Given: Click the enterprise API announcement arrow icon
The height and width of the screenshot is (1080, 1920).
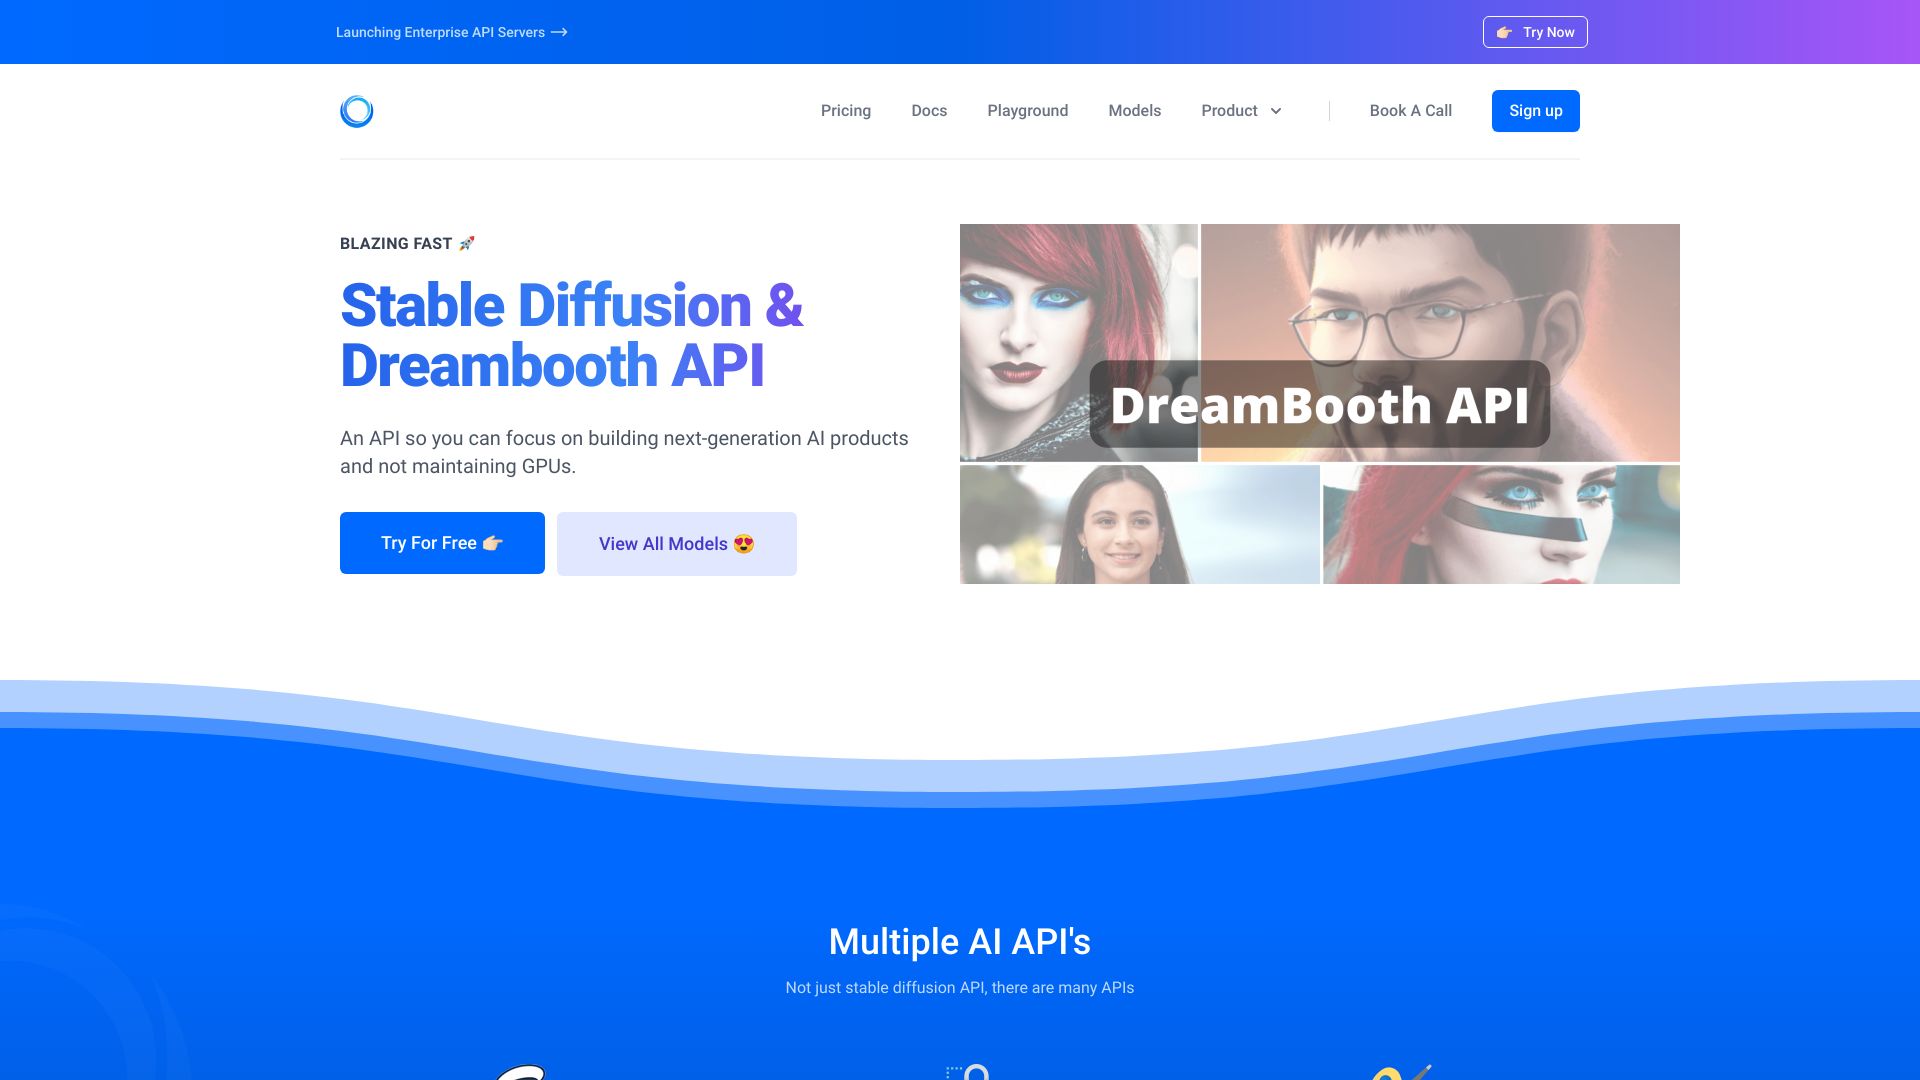Looking at the screenshot, I should [559, 32].
